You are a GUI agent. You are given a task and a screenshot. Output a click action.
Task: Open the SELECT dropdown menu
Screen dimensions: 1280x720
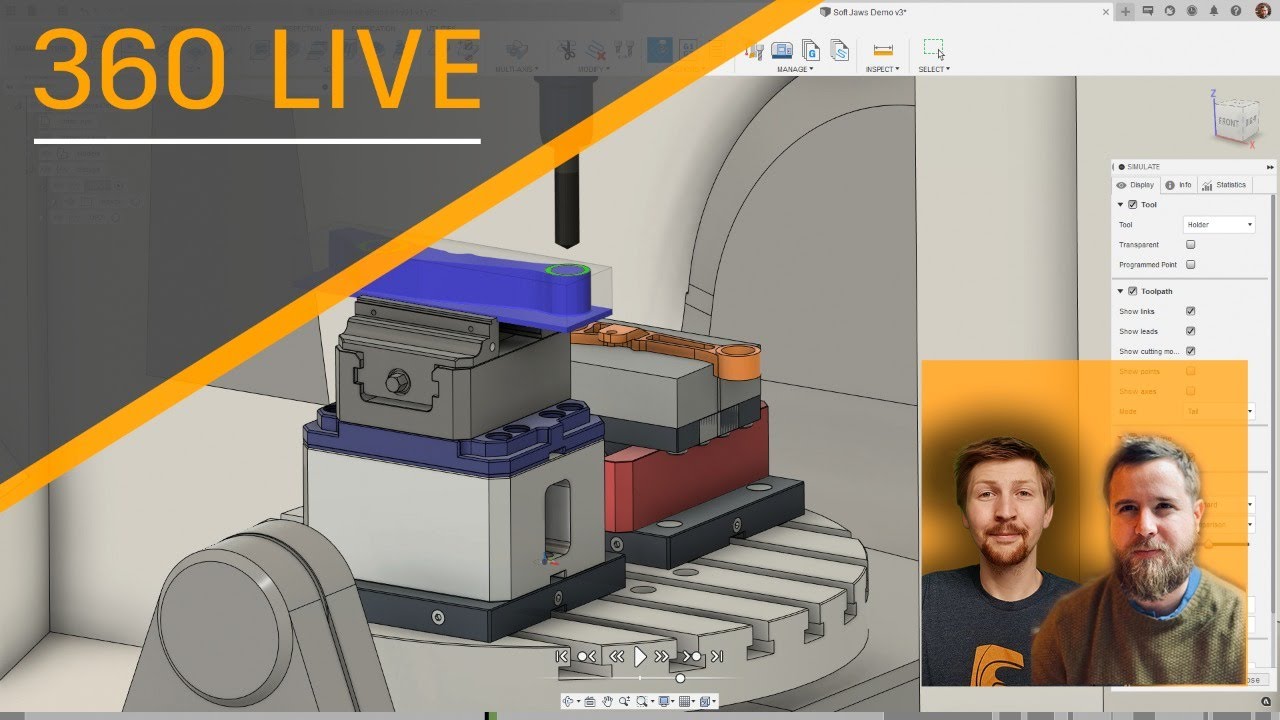[x=934, y=69]
